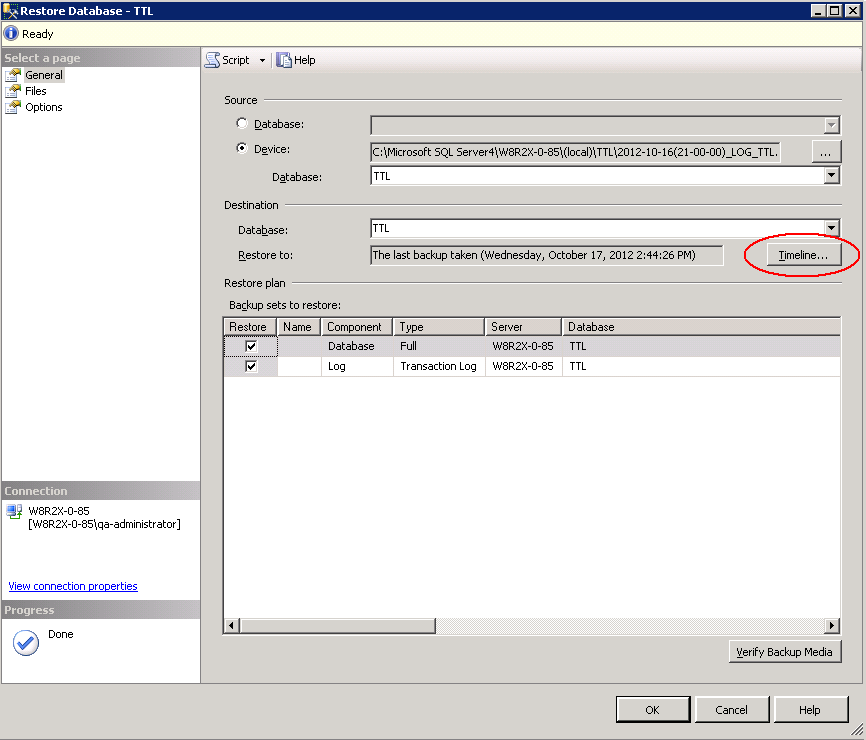This screenshot has width=866, height=740.
Task: Click the Restore column header
Action: 250,327
